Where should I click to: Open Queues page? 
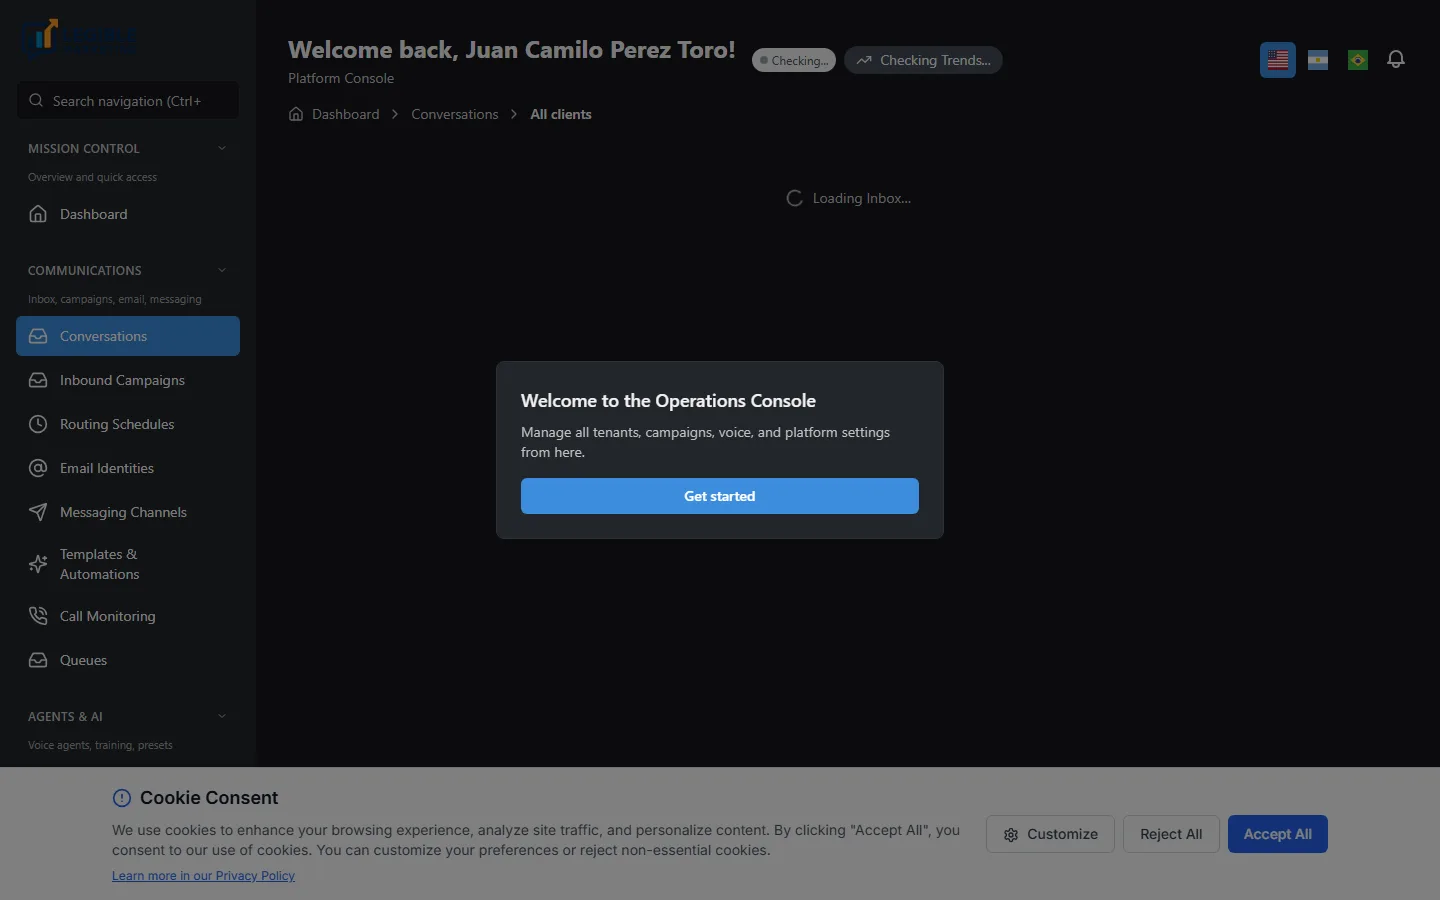click(128, 660)
